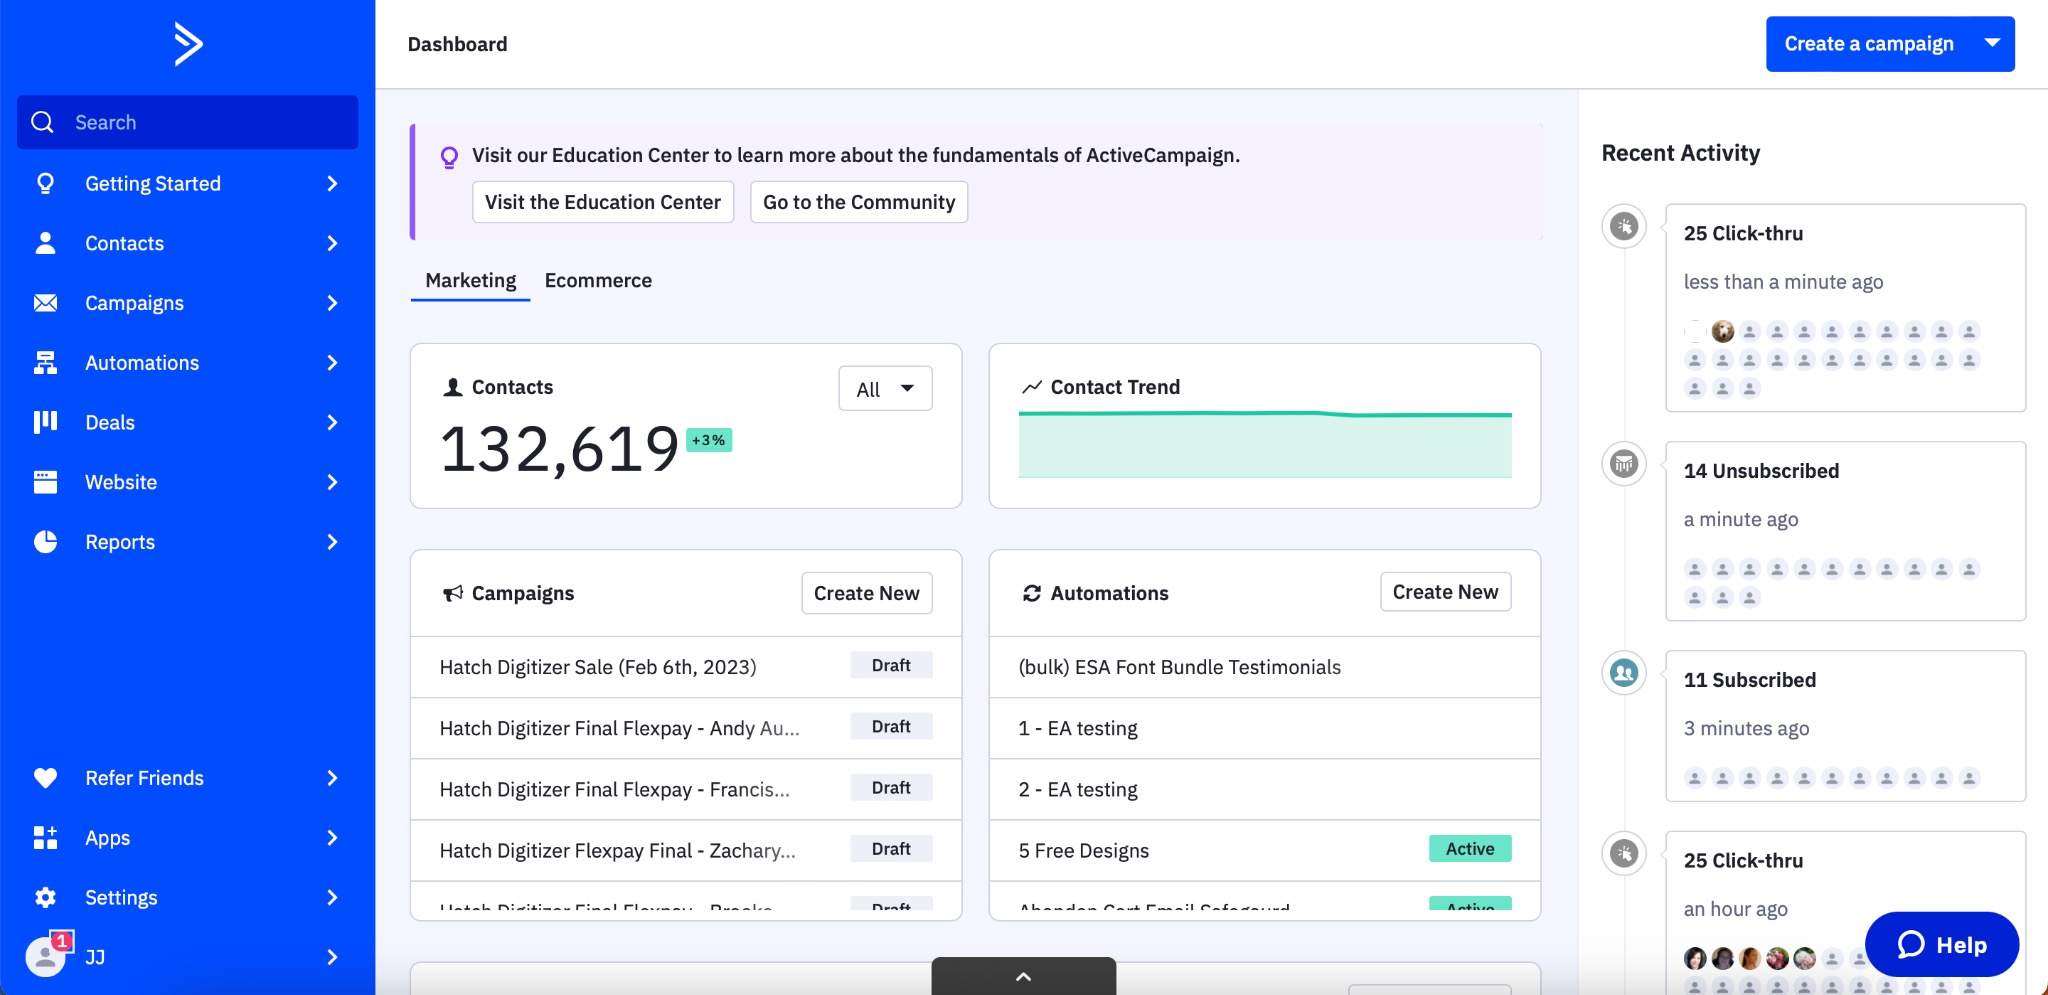
Task: Expand the Settings sidebar chevron
Action: click(x=333, y=897)
